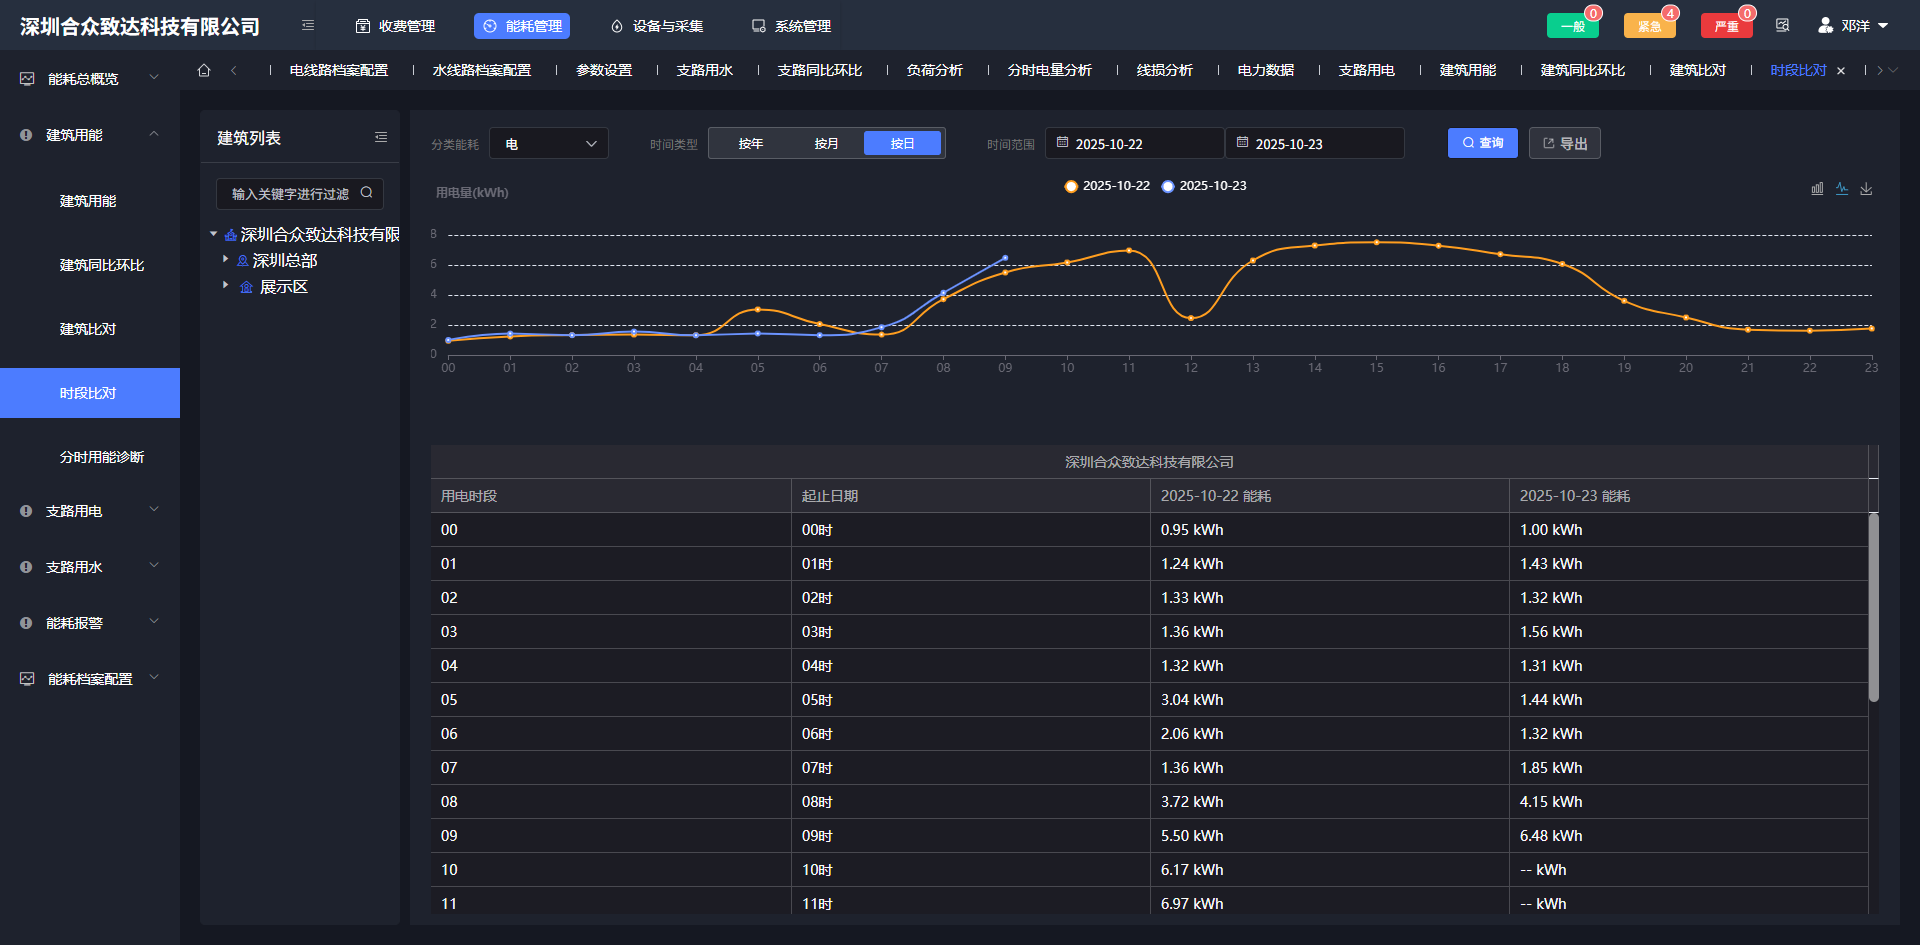Click the start date field 2025-10-22
Screen dimensions: 1920x945
[1134, 144]
